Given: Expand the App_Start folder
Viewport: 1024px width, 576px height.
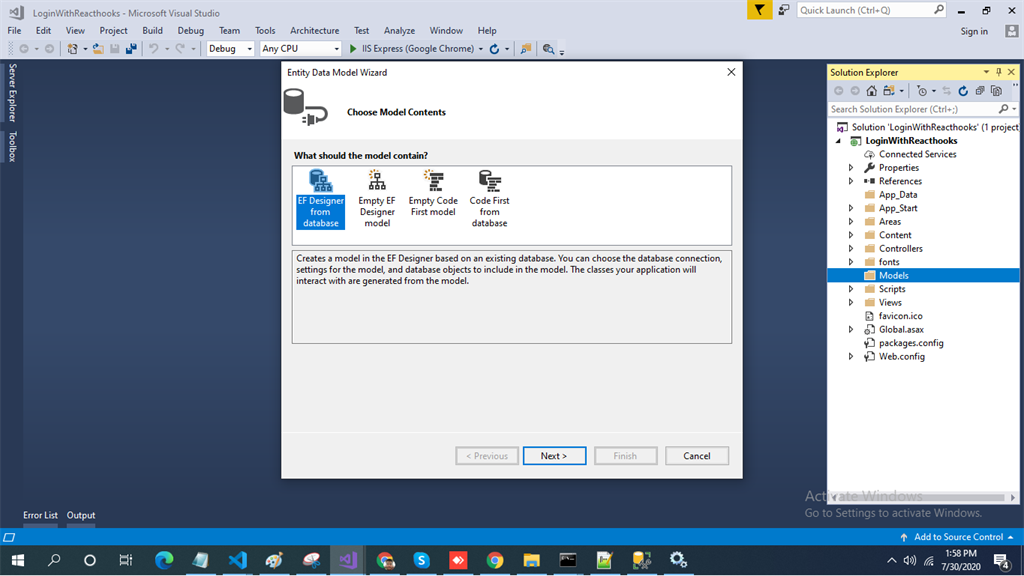Looking at the screenshot, I should click(x=851, y=208).
